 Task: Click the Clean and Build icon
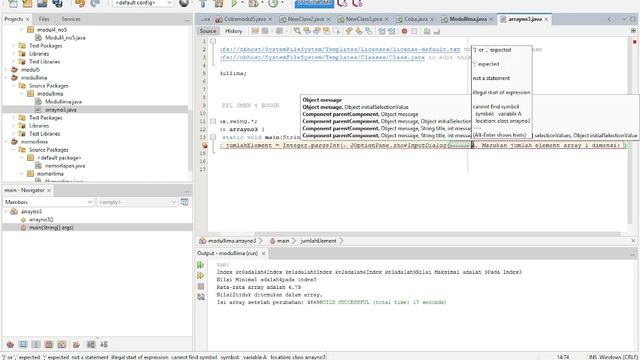click(x=219, y=3)
